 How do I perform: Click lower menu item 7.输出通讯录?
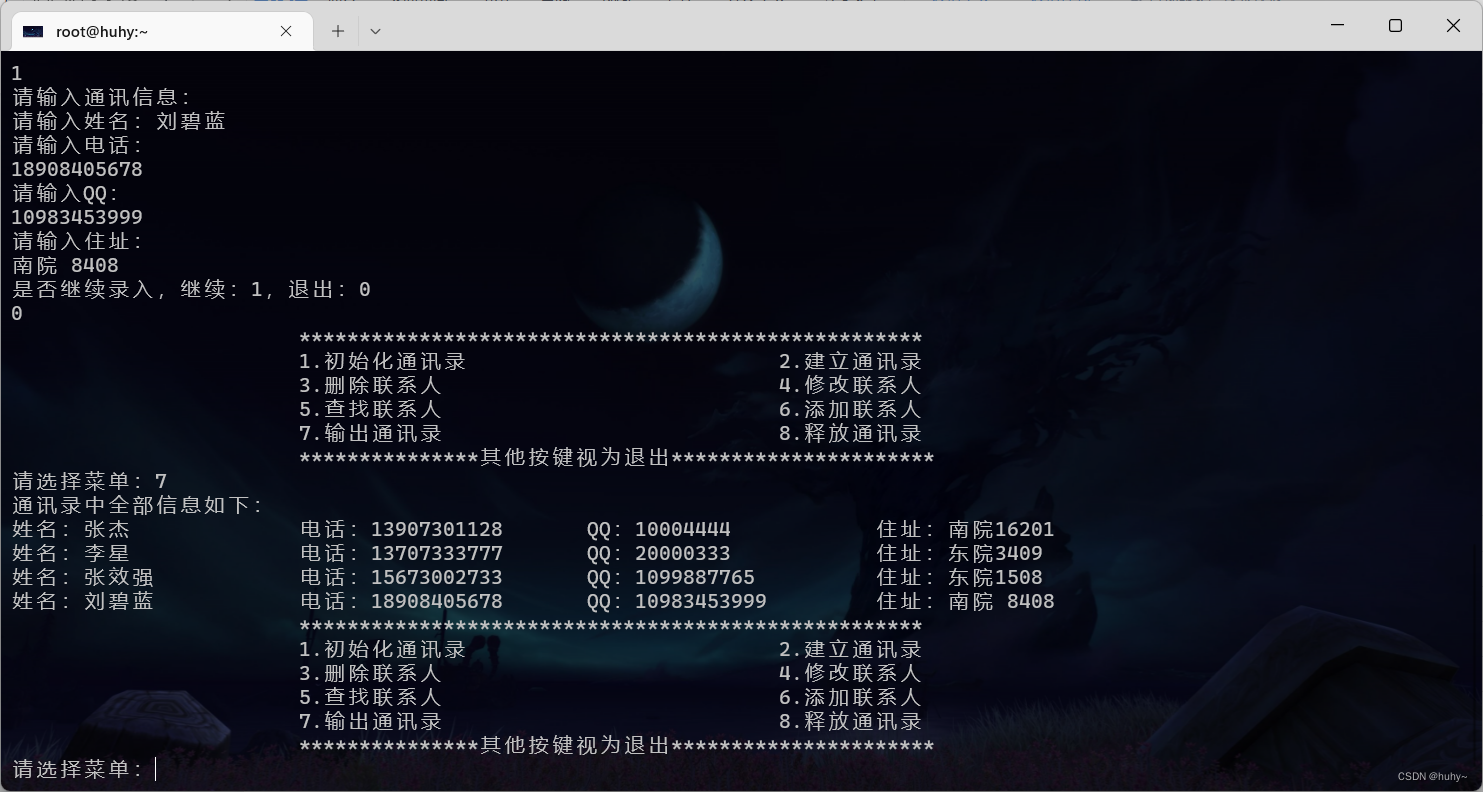click(x=370, y=721)
